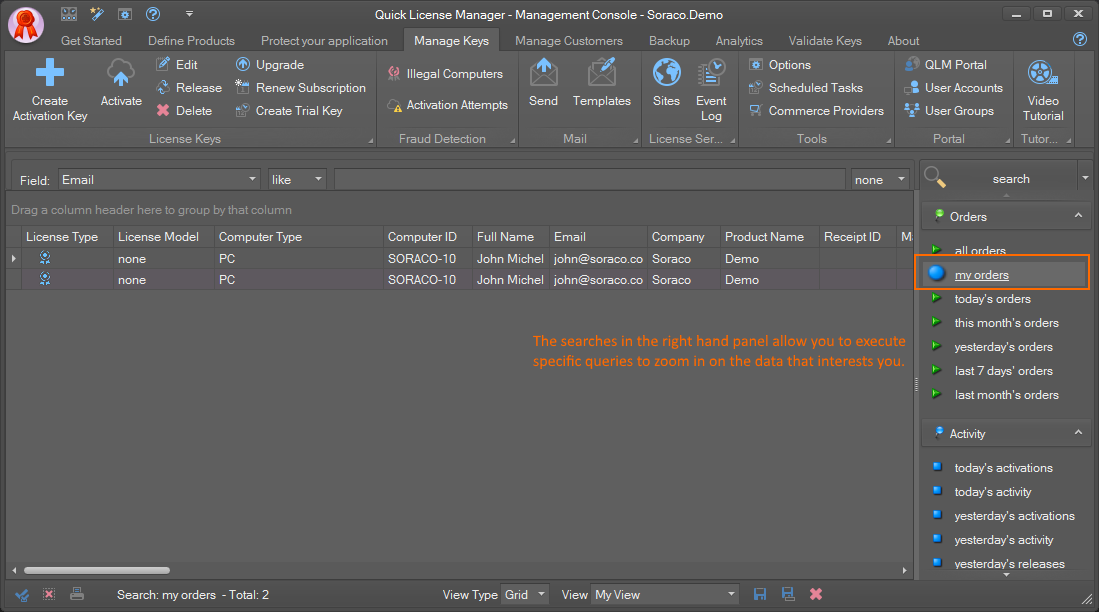Open Commerce Providers
This screenshot has height=612, width=1099.
[816, 111]
